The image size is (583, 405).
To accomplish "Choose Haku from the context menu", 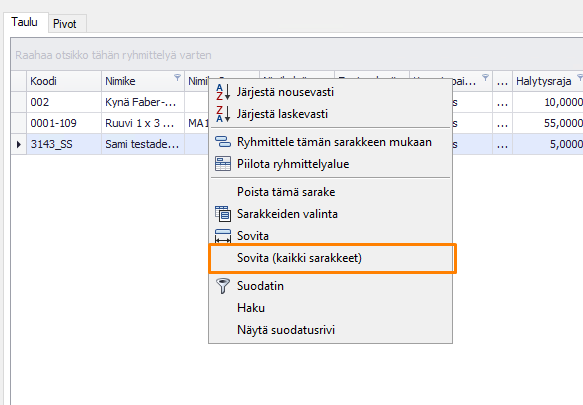I will click(330, 308).
